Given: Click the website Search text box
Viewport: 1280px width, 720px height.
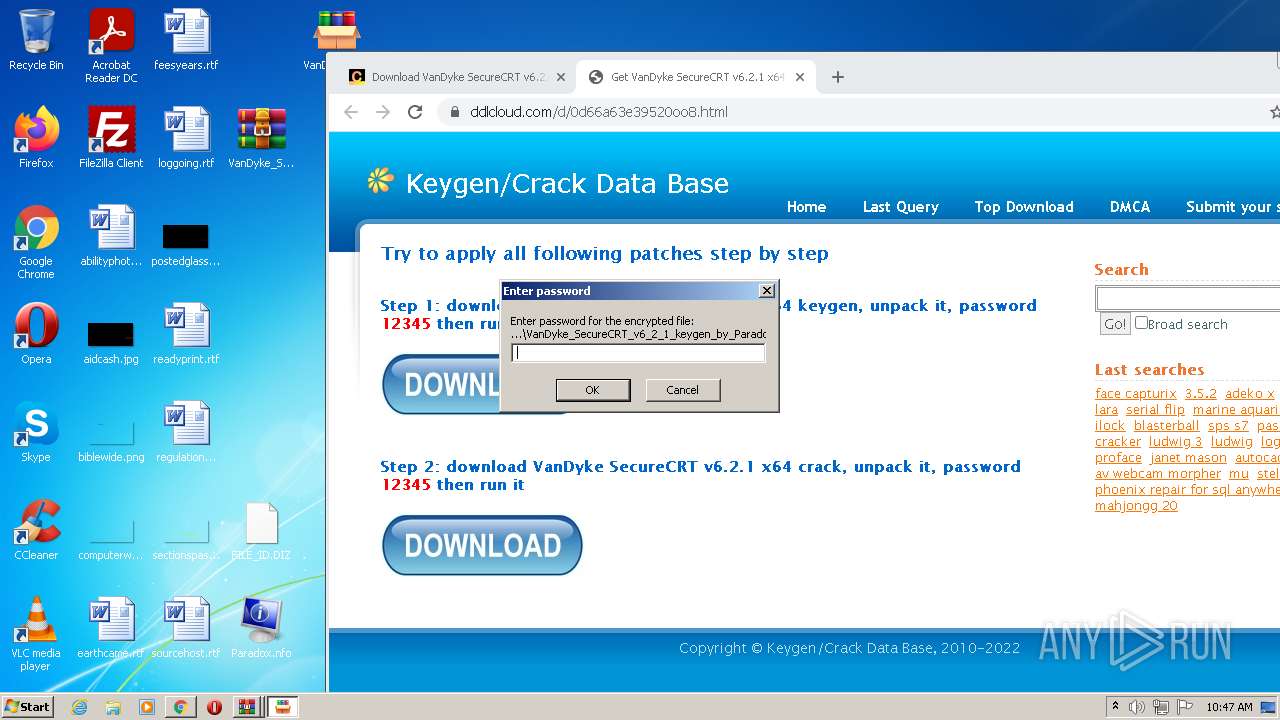Looking at the screenshot, I should coord(1188,298).
